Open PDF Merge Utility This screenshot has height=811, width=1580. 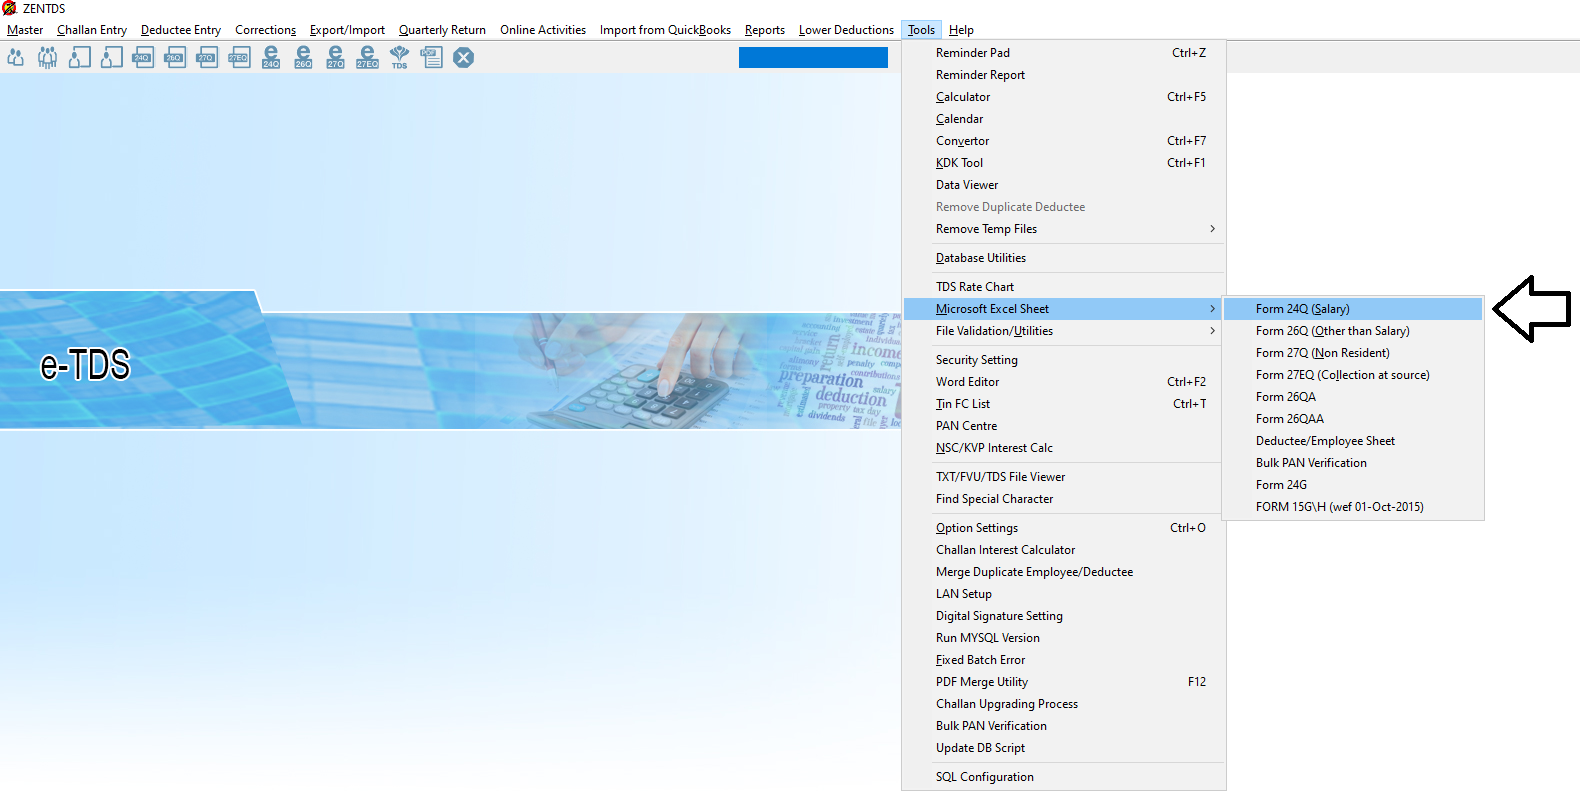(x=1064, y=682)
